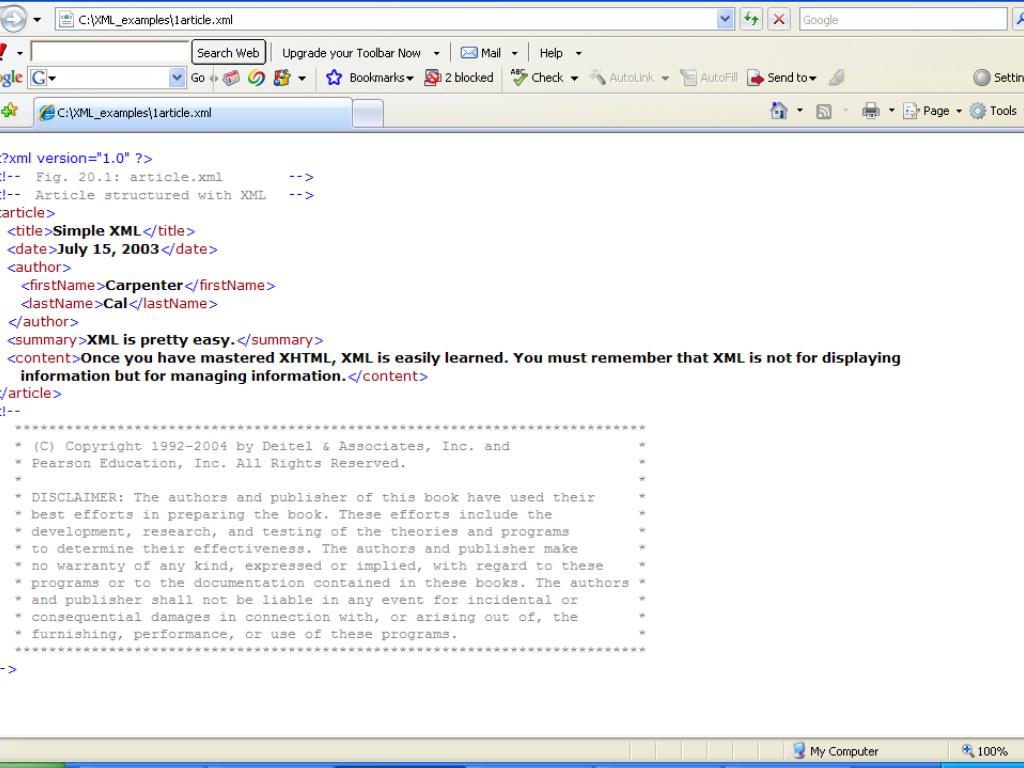1024x768 pixels.
Task: Expand the Google search box dropdown
Action: tap(177, 78)
